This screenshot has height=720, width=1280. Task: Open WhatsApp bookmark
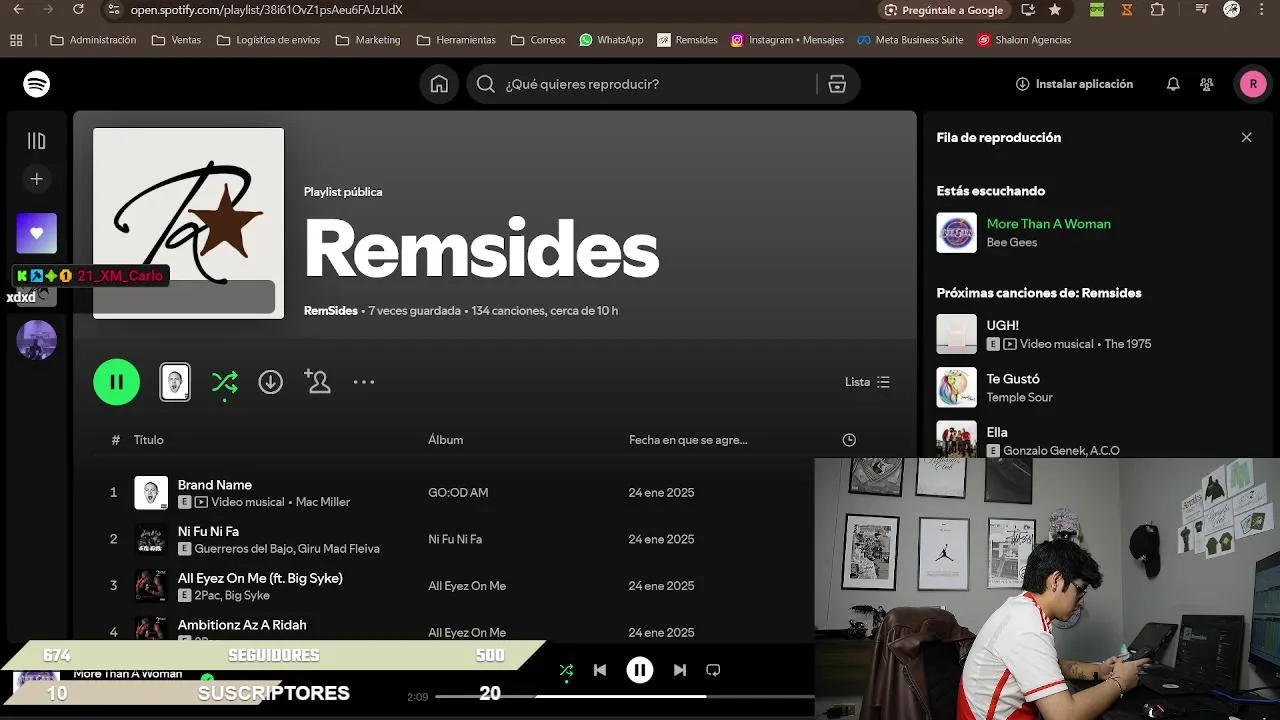[x=611, y=40]
